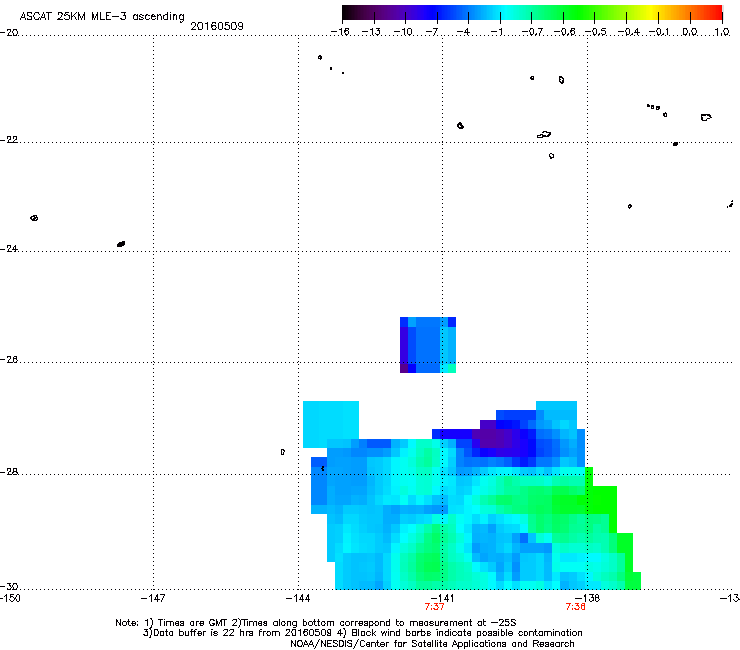Click the 0.0 color scale label

tap(690, 32)
